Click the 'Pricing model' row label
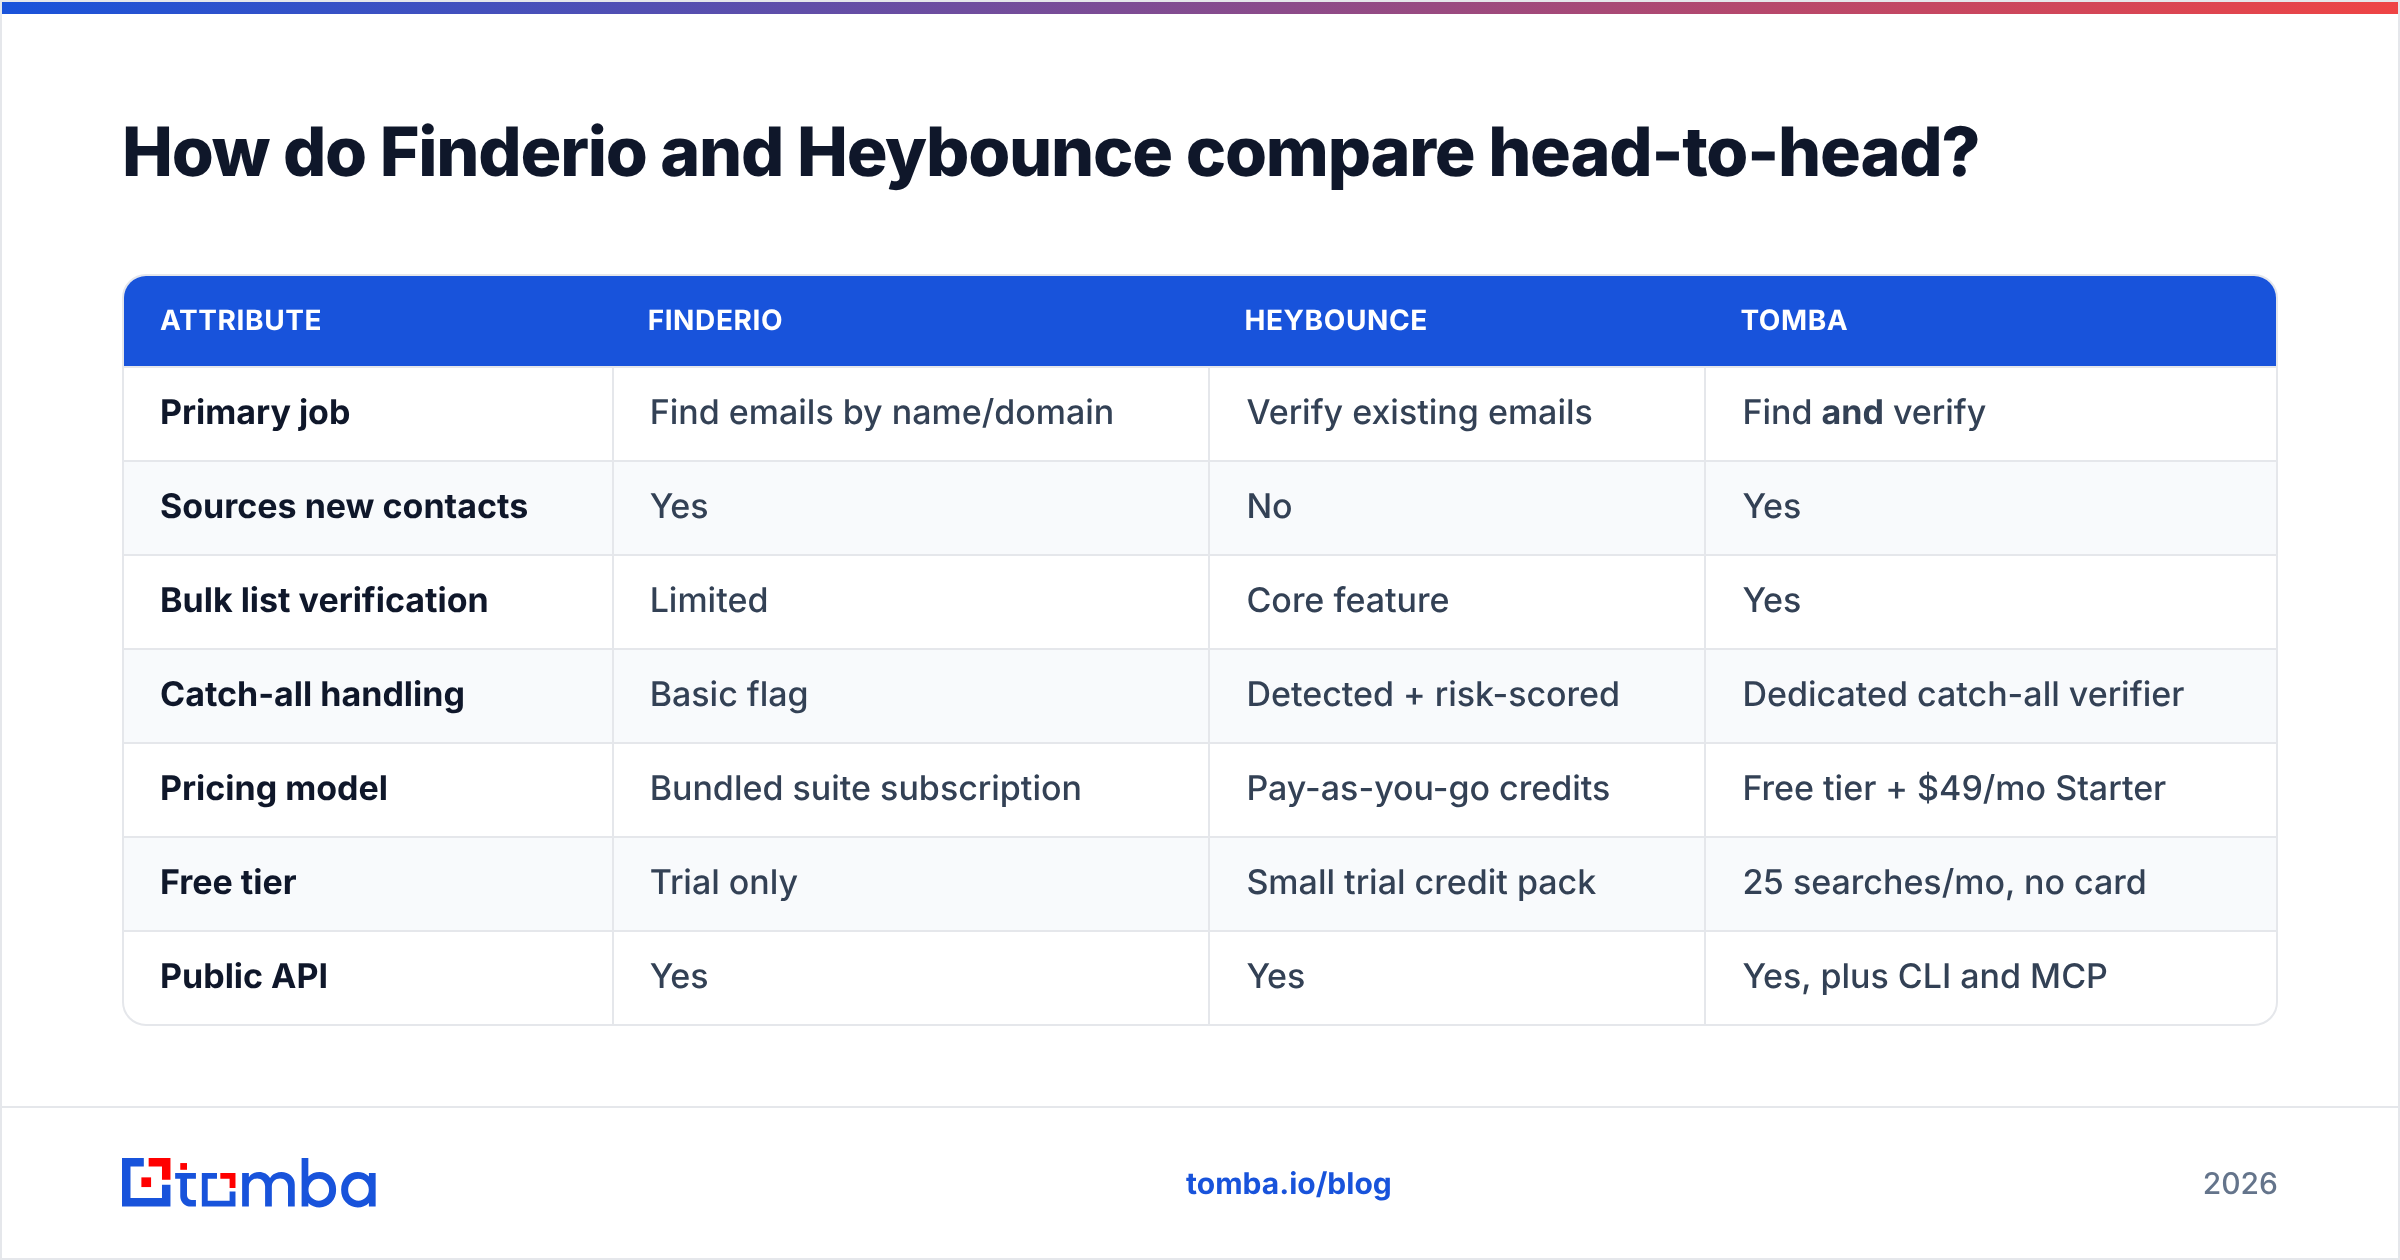The image size is (2400, 1260). 274,788
